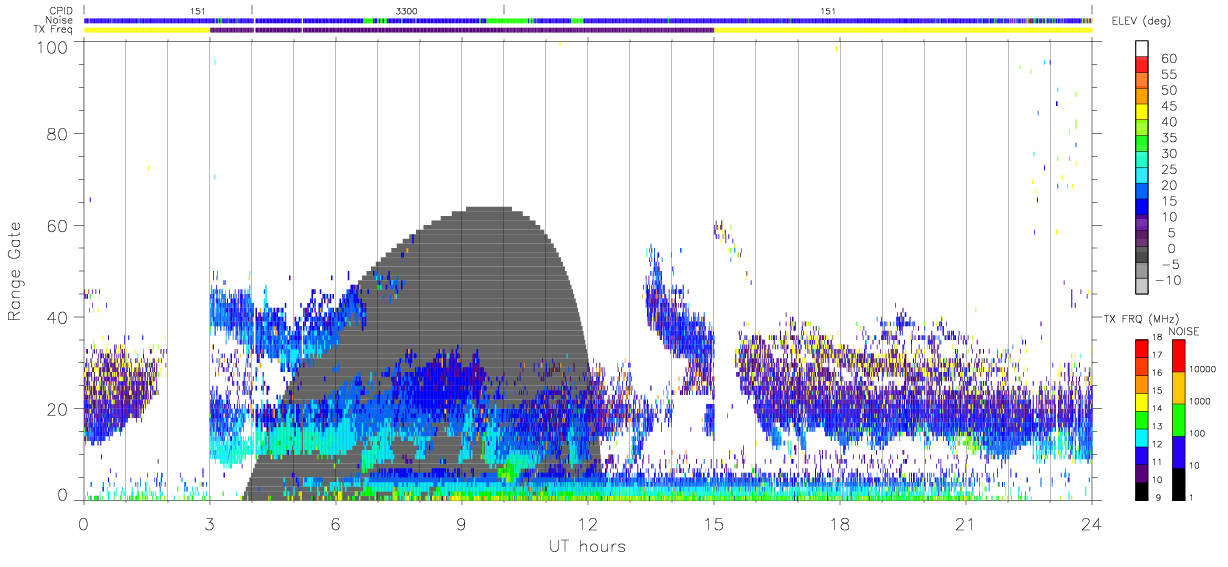Click the 100 label in NOISE legend

(1199, 433)
